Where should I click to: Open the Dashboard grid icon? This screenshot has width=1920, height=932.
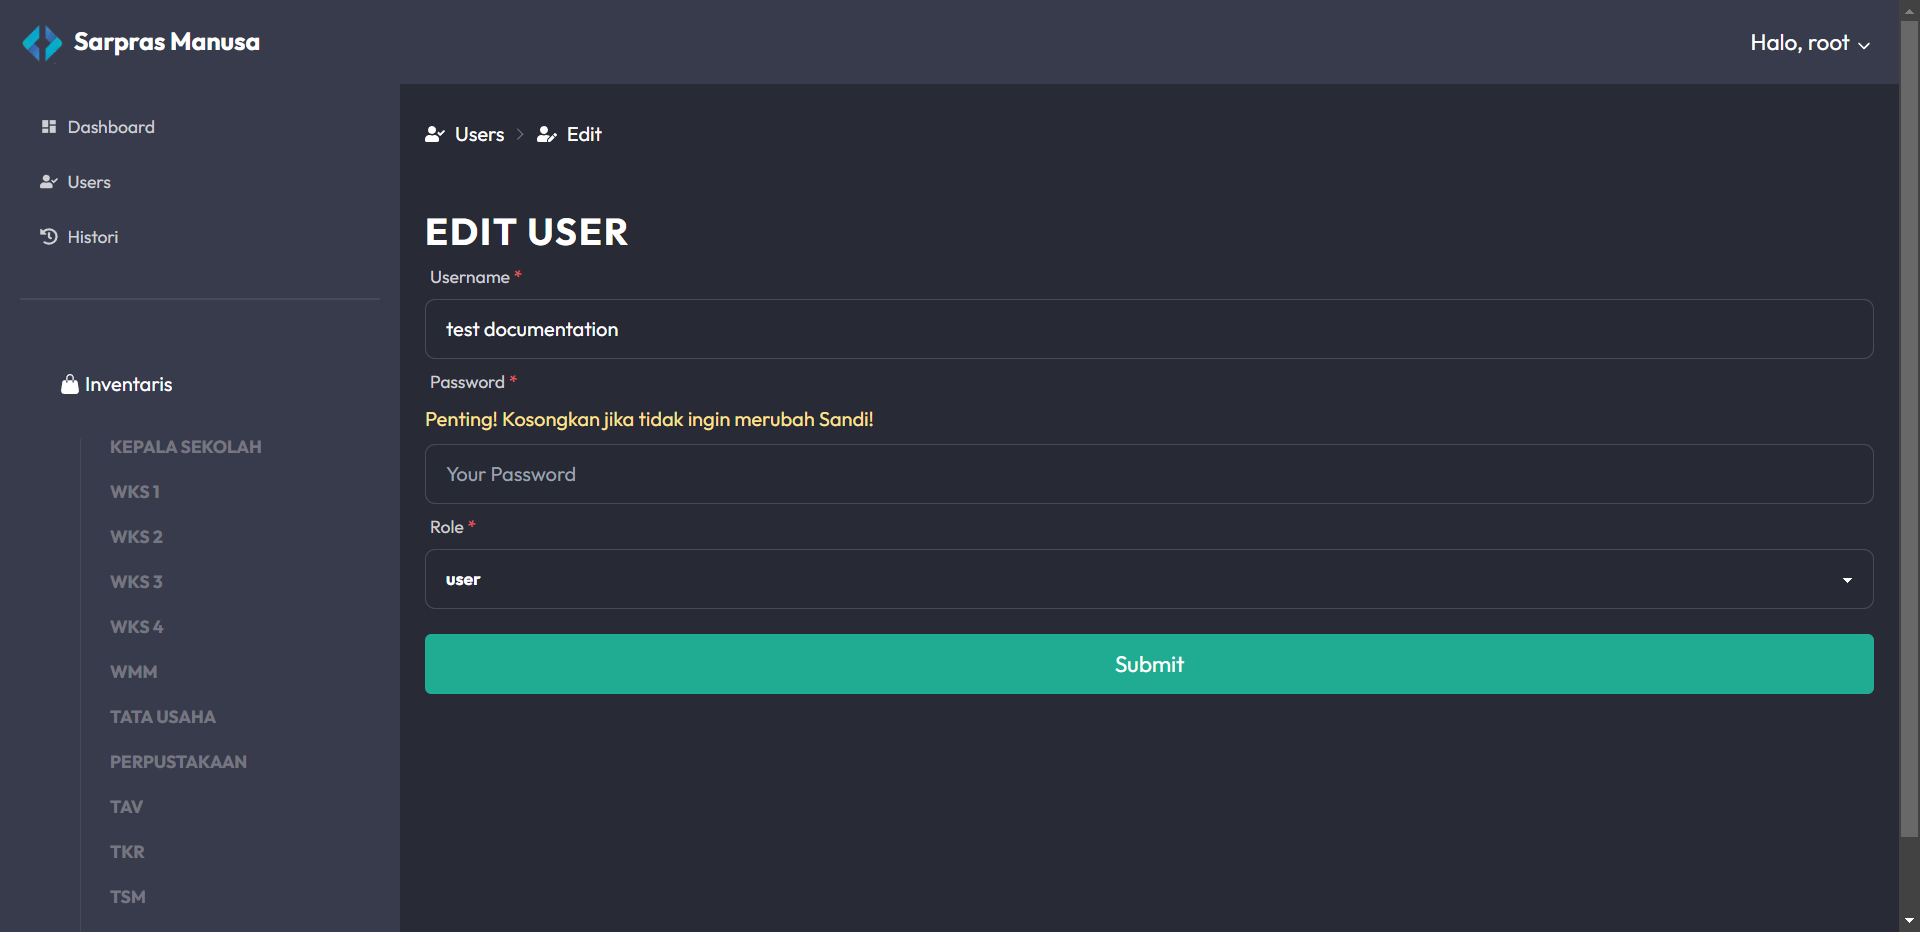tap(48, 127)
